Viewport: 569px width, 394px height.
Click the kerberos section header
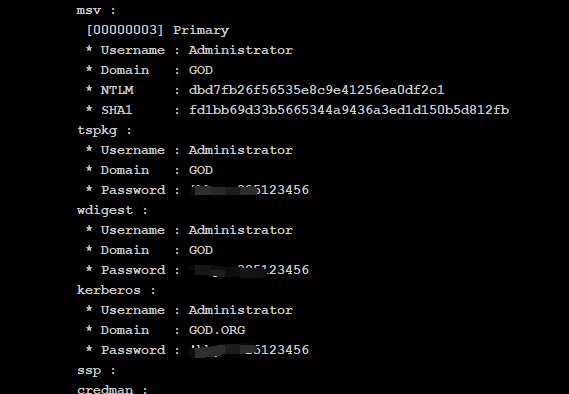click(x=116, y=290)
